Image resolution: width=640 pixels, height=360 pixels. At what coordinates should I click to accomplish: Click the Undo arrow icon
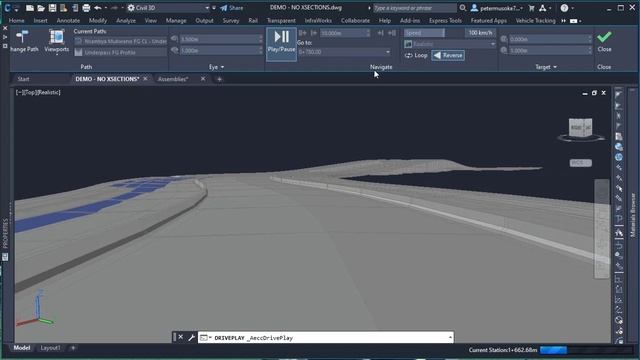pos(98,8)
